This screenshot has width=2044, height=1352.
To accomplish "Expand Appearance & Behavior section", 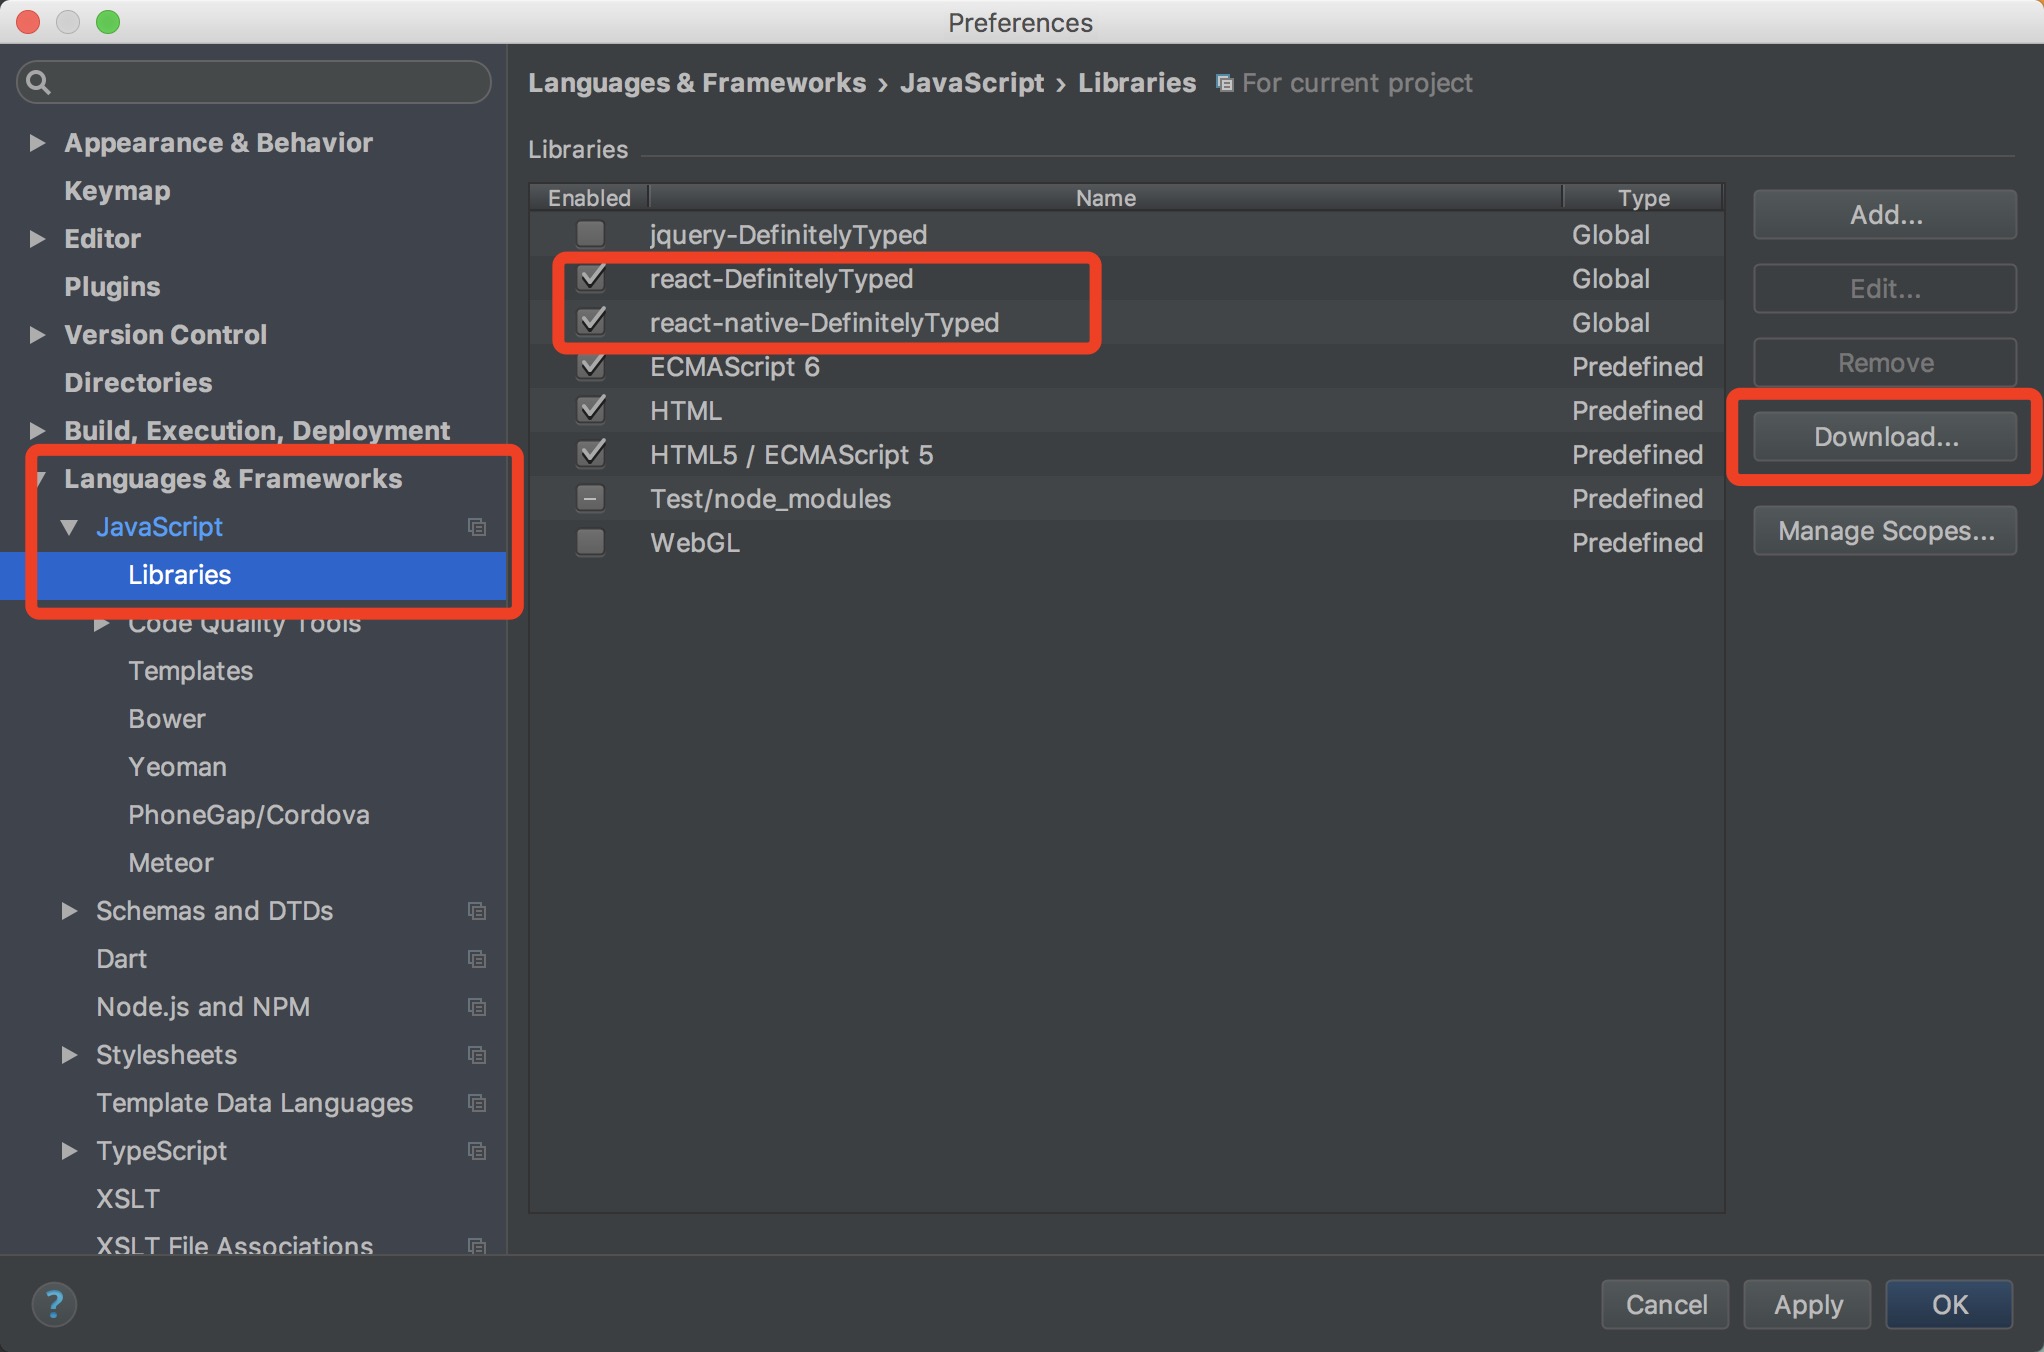I will pos(37,143).
